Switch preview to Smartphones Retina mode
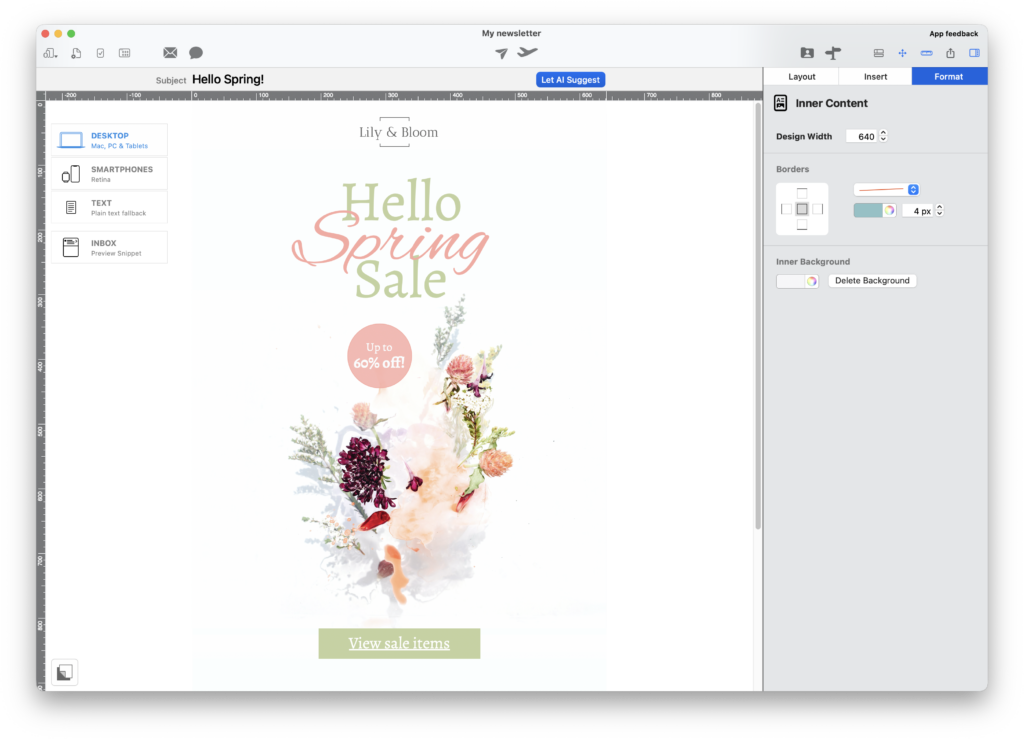1024x739 pixels. (x=112, y=172)
